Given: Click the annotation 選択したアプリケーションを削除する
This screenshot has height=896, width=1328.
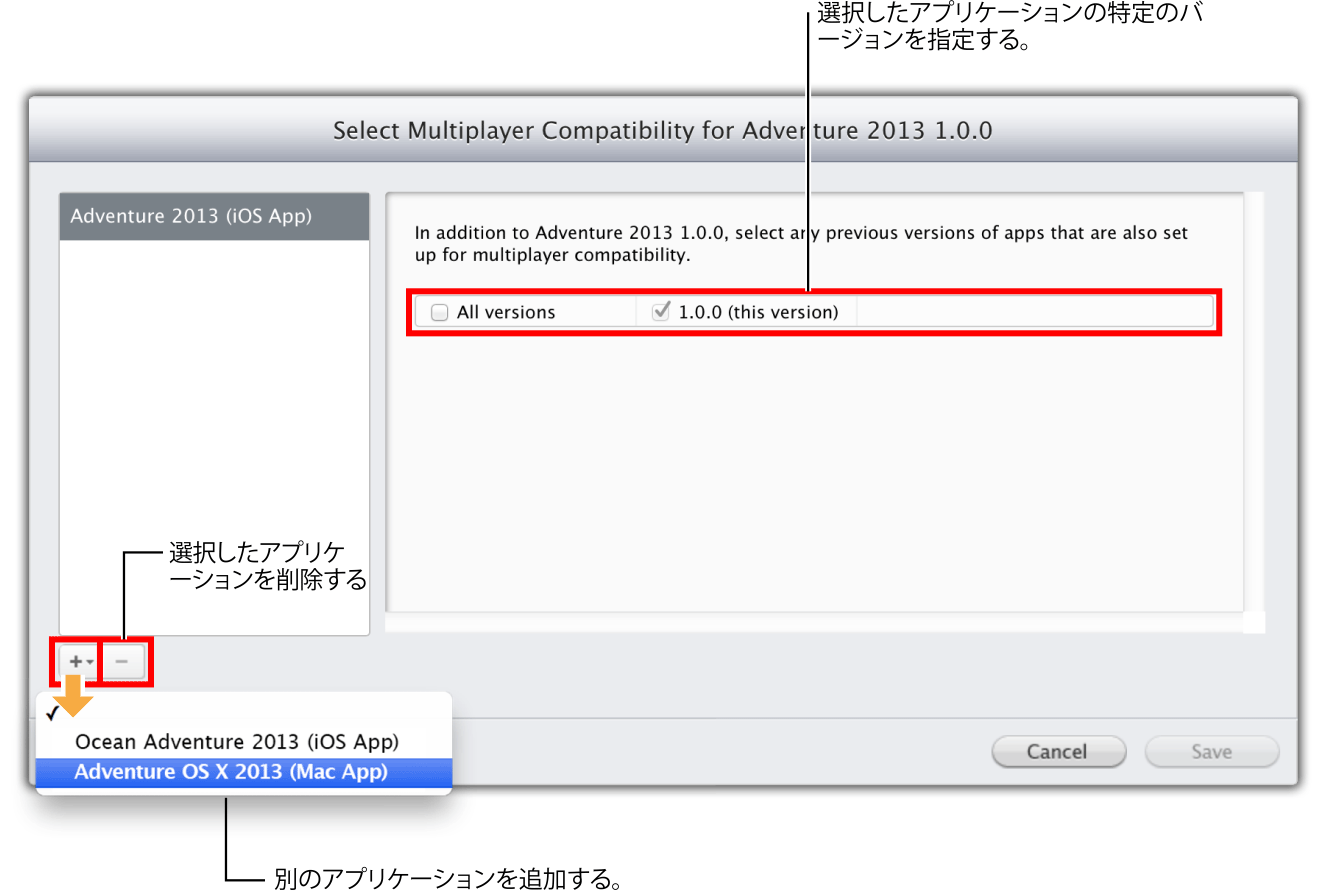Looking at the screenshot, I should [x=268, y=566].
